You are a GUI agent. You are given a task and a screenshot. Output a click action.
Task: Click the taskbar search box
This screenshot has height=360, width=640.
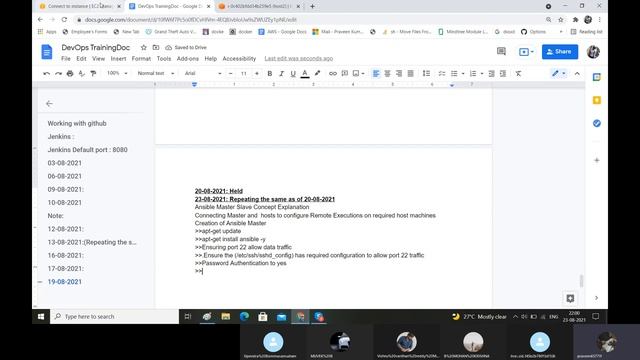[114, 317]
